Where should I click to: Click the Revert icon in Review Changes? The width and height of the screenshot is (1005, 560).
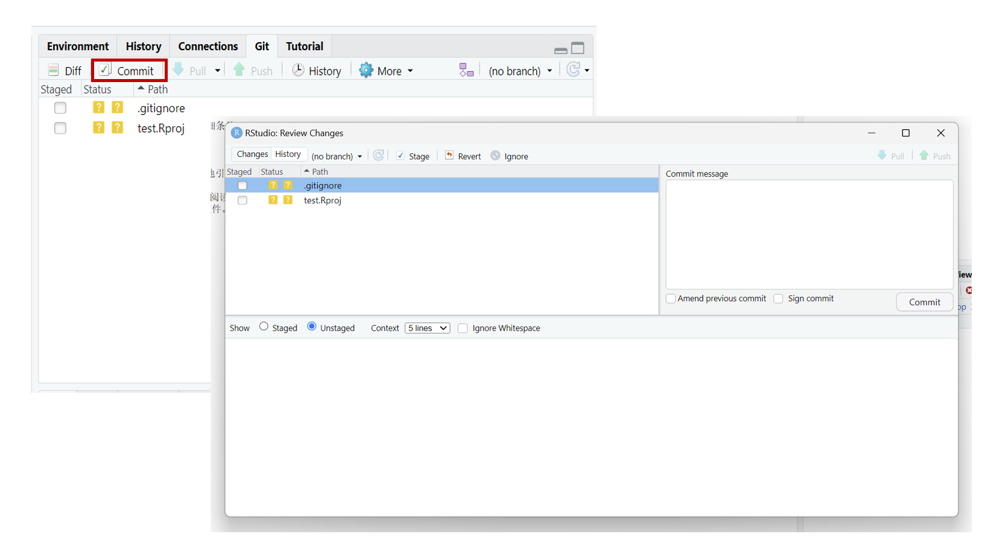tap(450, 156)
